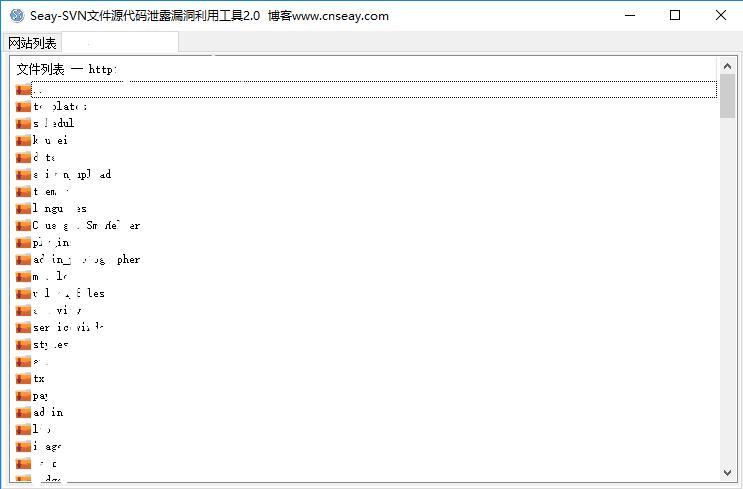Select the upload folder row text
The width and height of the screenshot is (743, 489).
[72, 174]
